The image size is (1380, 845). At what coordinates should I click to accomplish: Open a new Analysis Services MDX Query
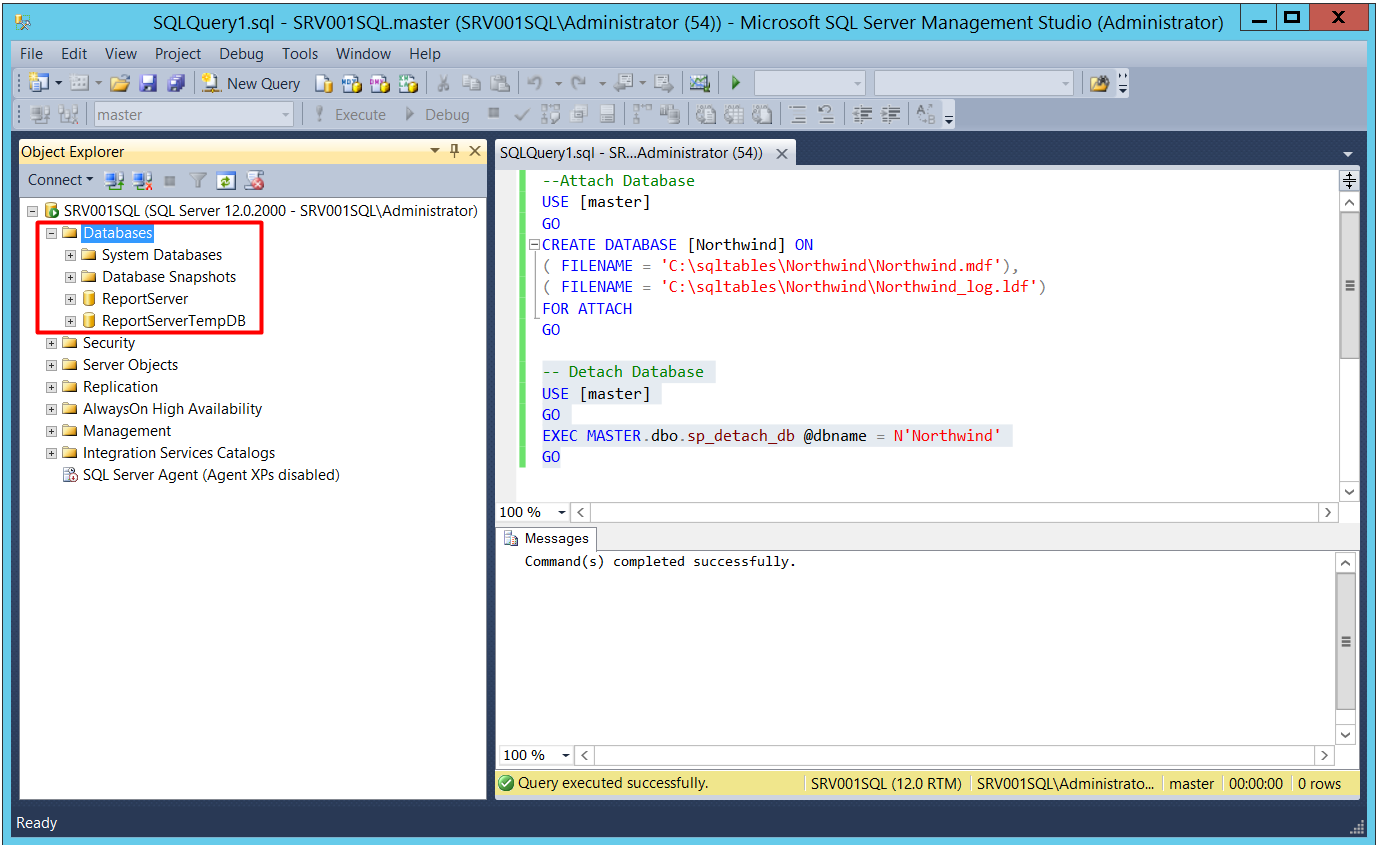point(352,83)
